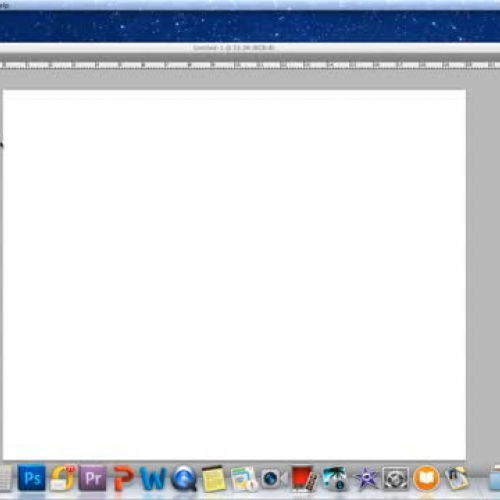Open the orange iBooks app
The height and width of the screenshot is (500, 500).
point(426,479)
